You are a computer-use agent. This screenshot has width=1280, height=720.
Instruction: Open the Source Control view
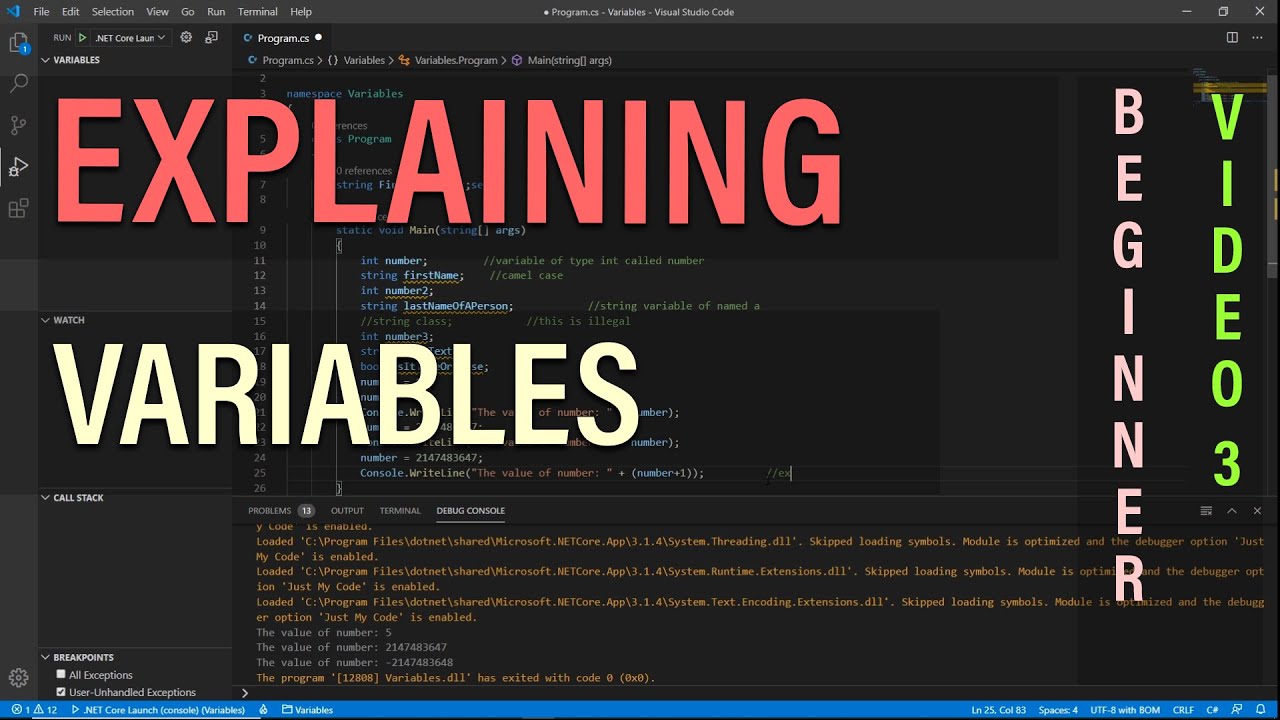pyautogui.click(x=18, y=125)
